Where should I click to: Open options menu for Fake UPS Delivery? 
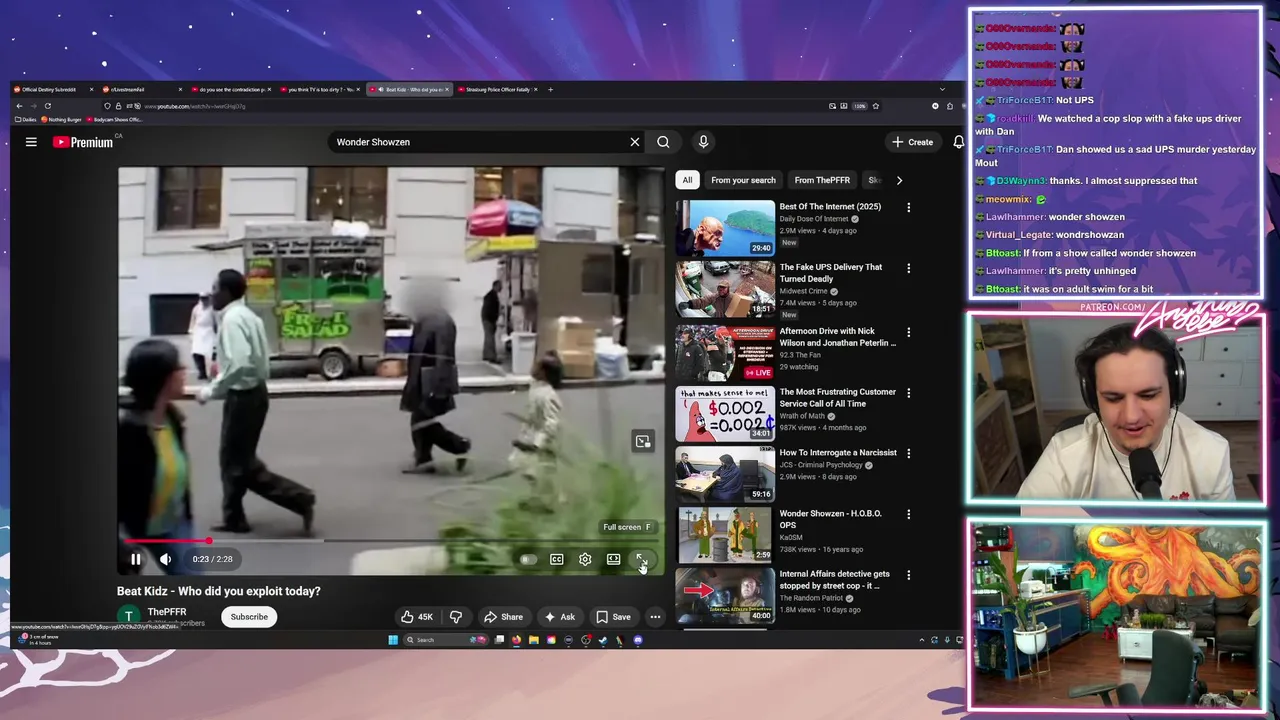(x=908, y=268)
